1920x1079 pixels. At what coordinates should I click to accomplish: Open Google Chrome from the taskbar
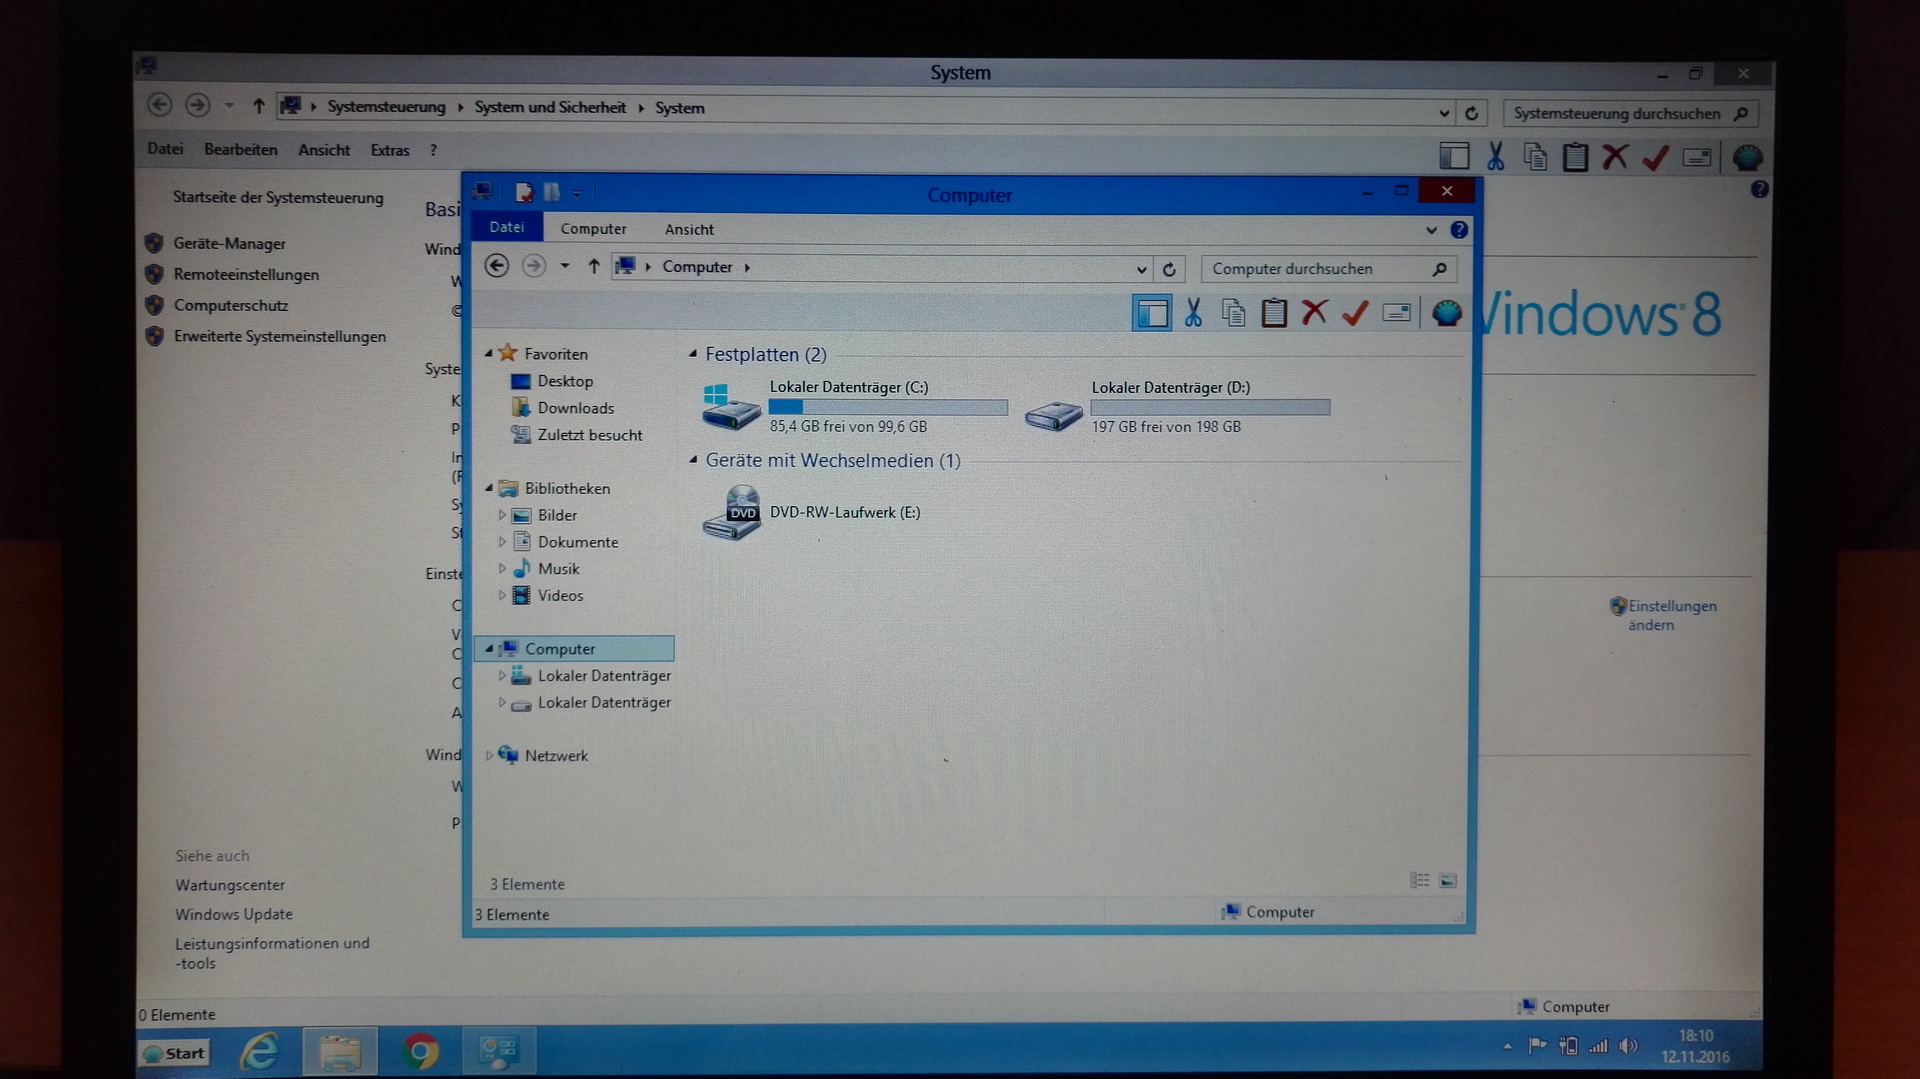click(420, 1051)
